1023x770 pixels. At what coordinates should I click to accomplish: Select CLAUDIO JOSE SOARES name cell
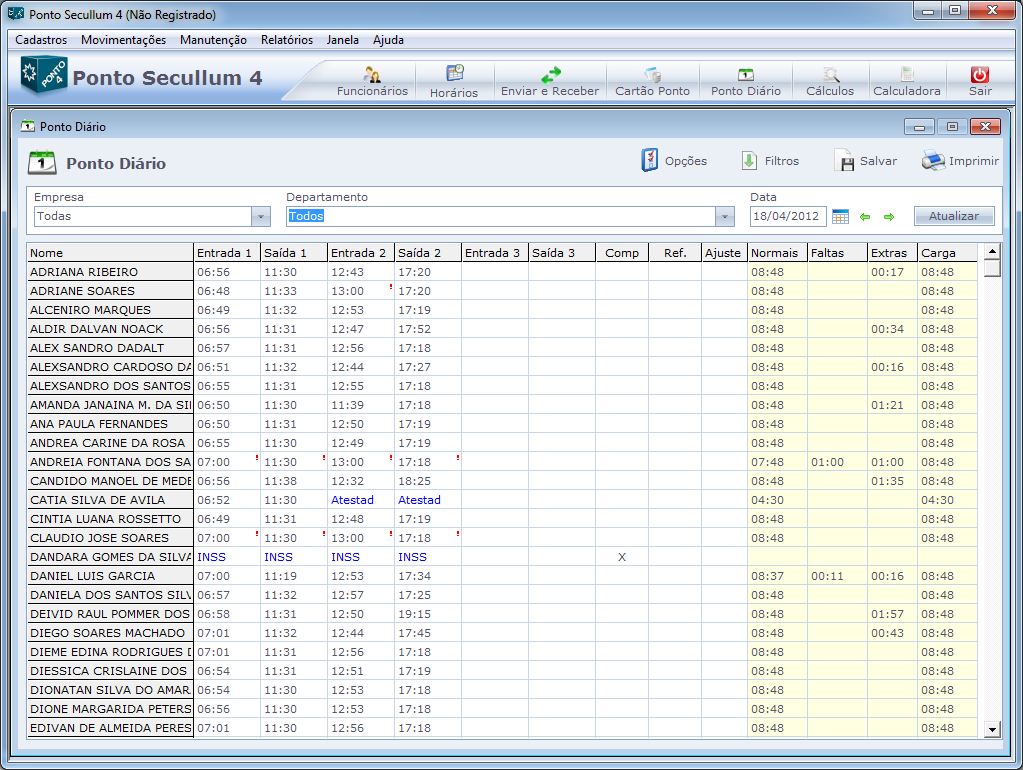pos(110,538)
